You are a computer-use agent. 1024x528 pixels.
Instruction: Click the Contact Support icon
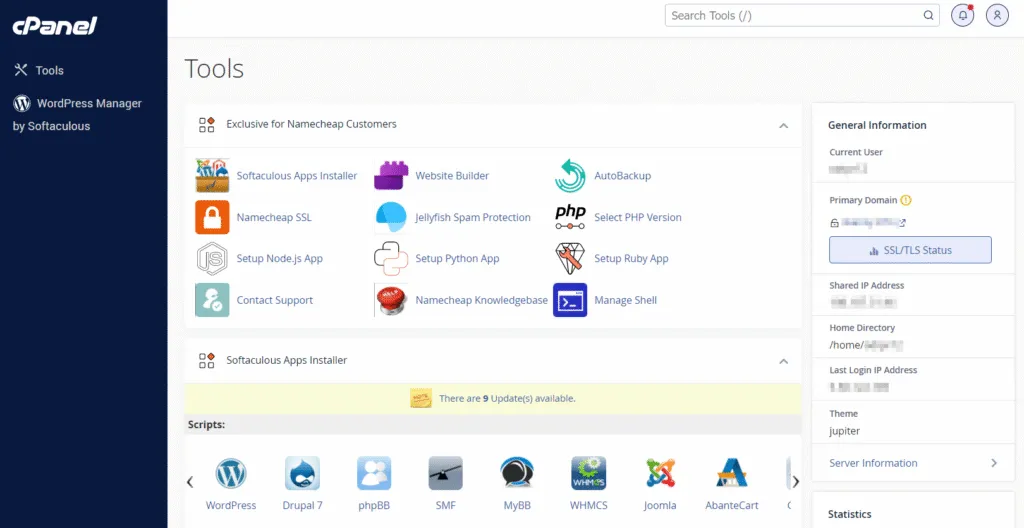click(212, 300)
